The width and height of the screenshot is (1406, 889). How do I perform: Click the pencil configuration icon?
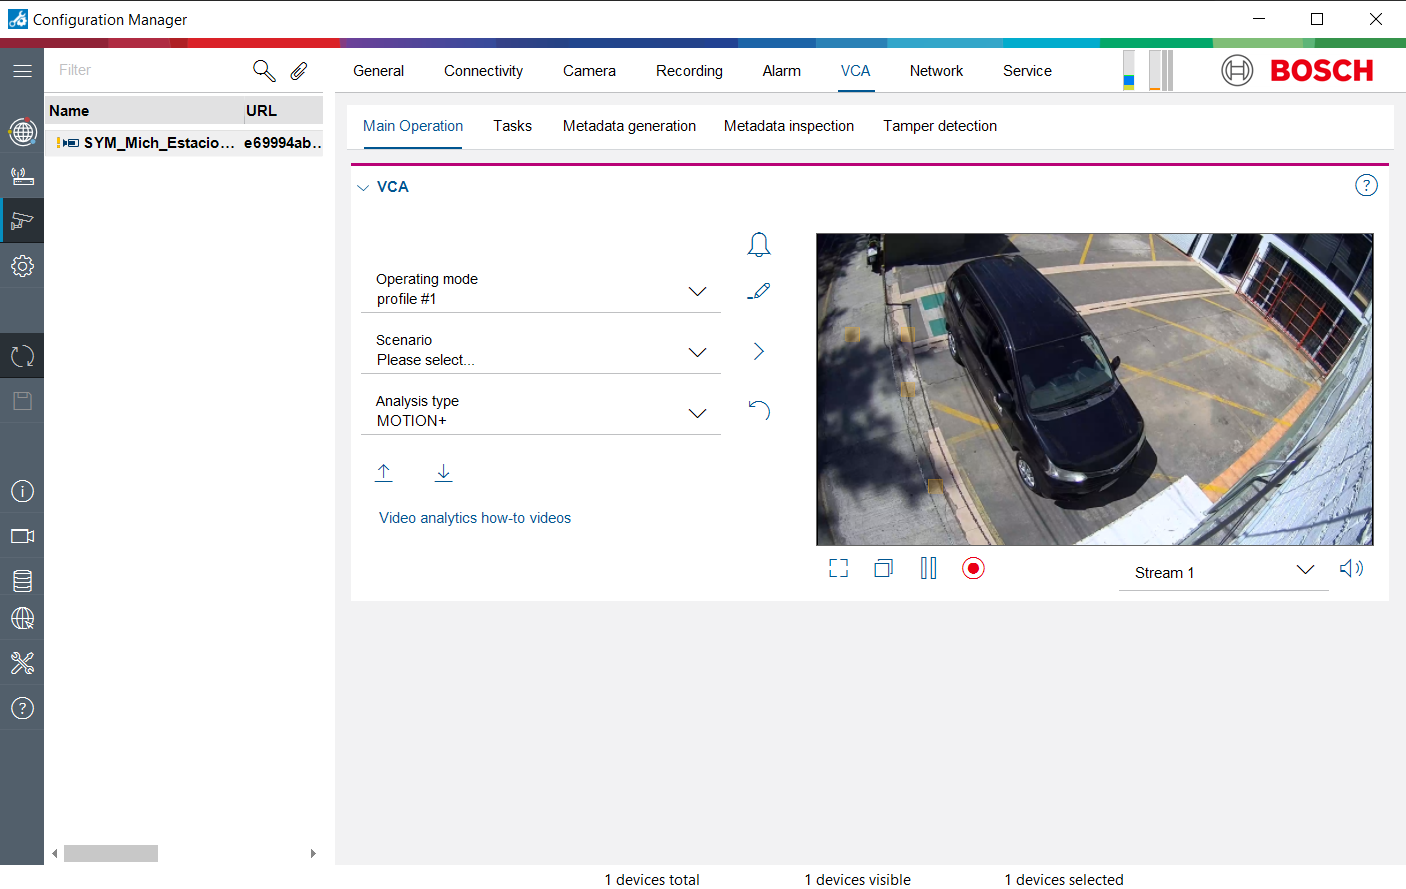(759, 291)
